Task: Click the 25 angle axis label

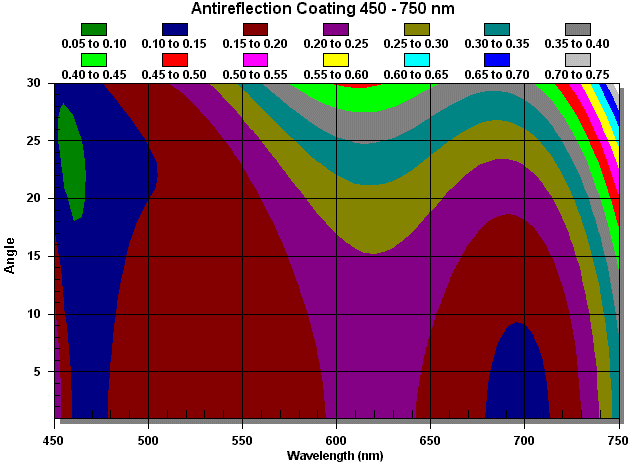Action: click(34, 141)
